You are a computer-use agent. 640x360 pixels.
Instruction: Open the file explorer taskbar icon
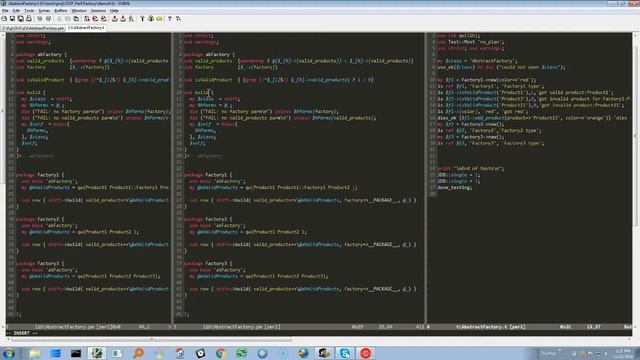pyautogui.click(x=35, y=353)
